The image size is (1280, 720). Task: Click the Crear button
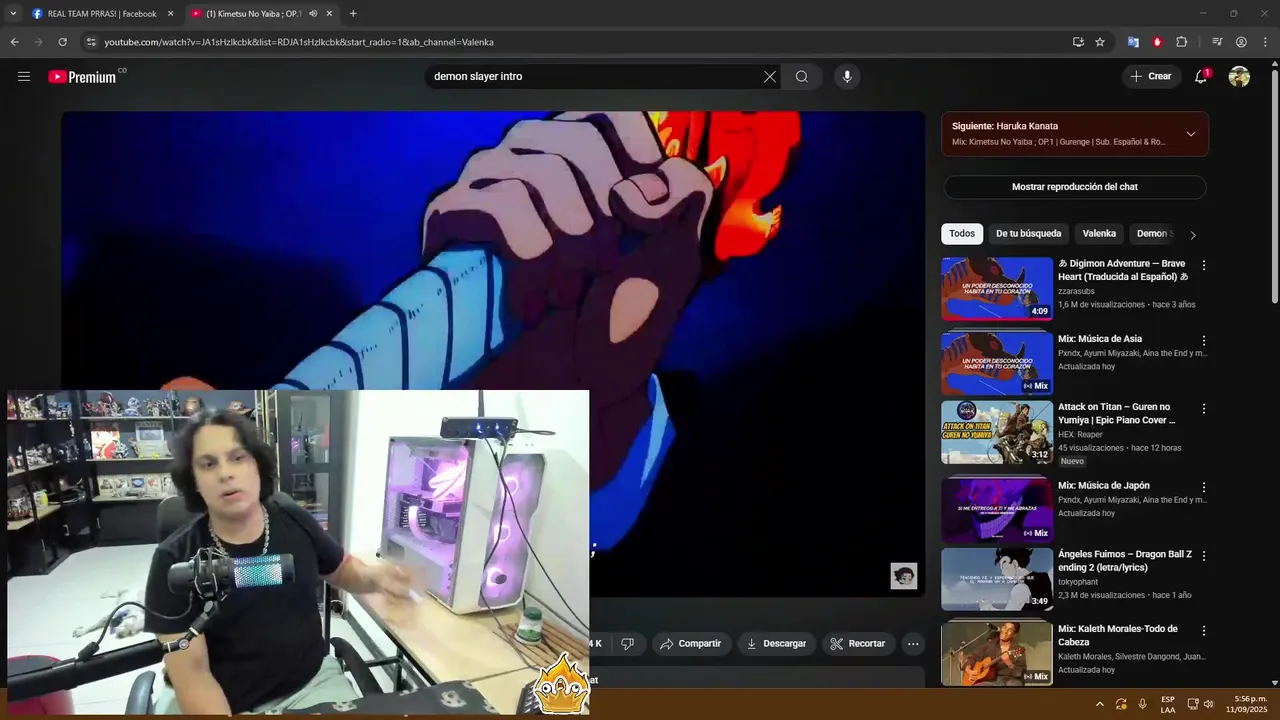point(1151,77)
